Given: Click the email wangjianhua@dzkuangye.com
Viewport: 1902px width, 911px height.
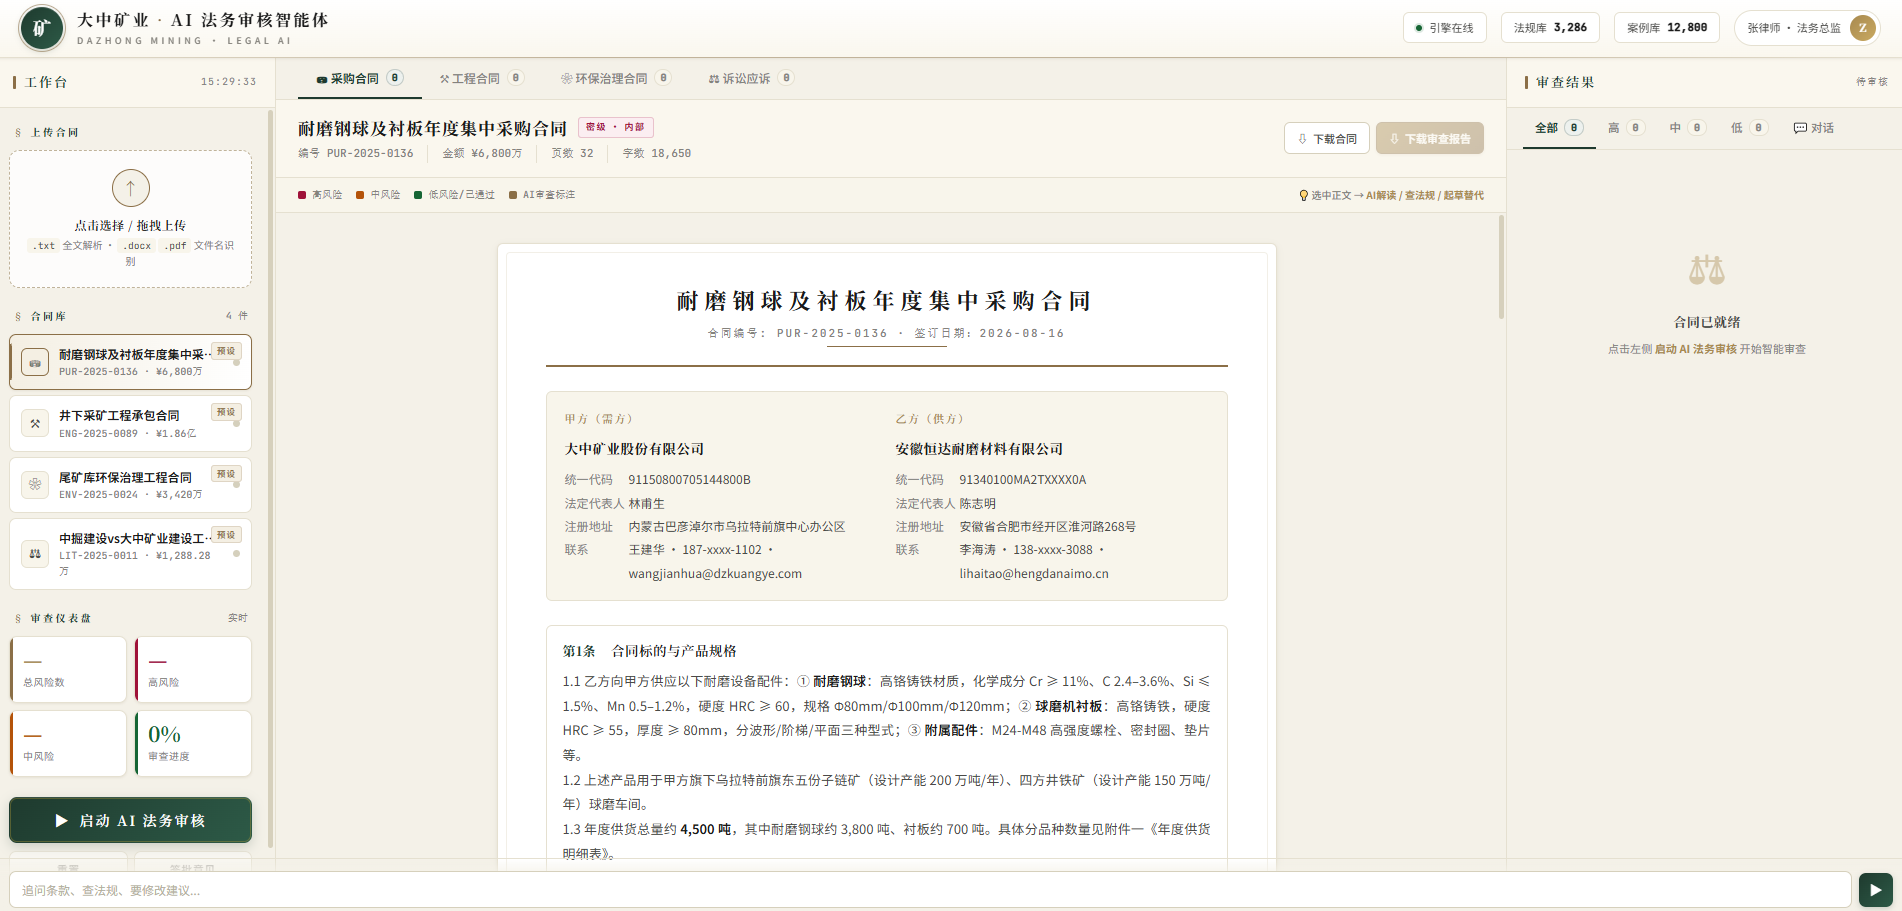Looking at the screenshot, I should pyautogui.click(x=715, y=574).
